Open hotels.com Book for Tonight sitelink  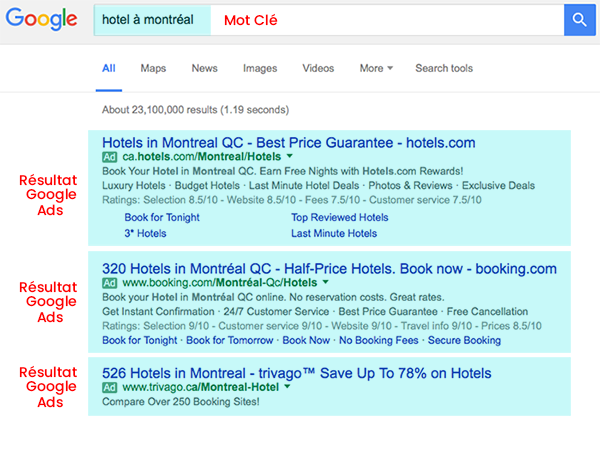162,217
